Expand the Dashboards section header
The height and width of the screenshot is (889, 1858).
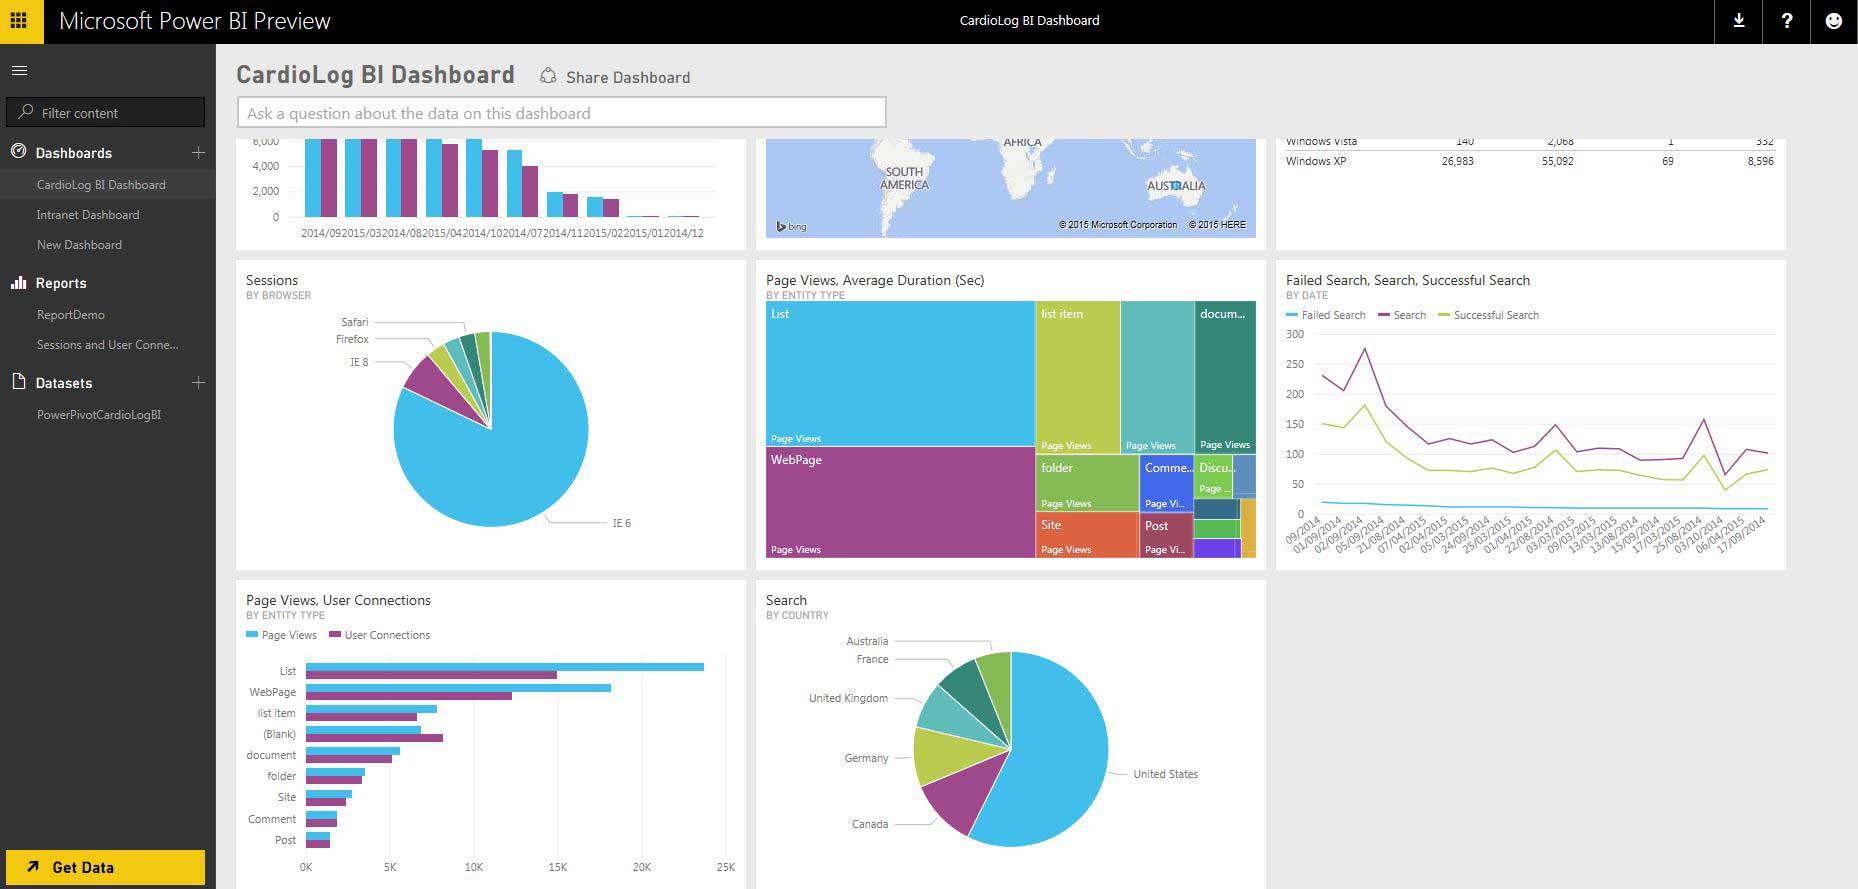tap(74, 153)
